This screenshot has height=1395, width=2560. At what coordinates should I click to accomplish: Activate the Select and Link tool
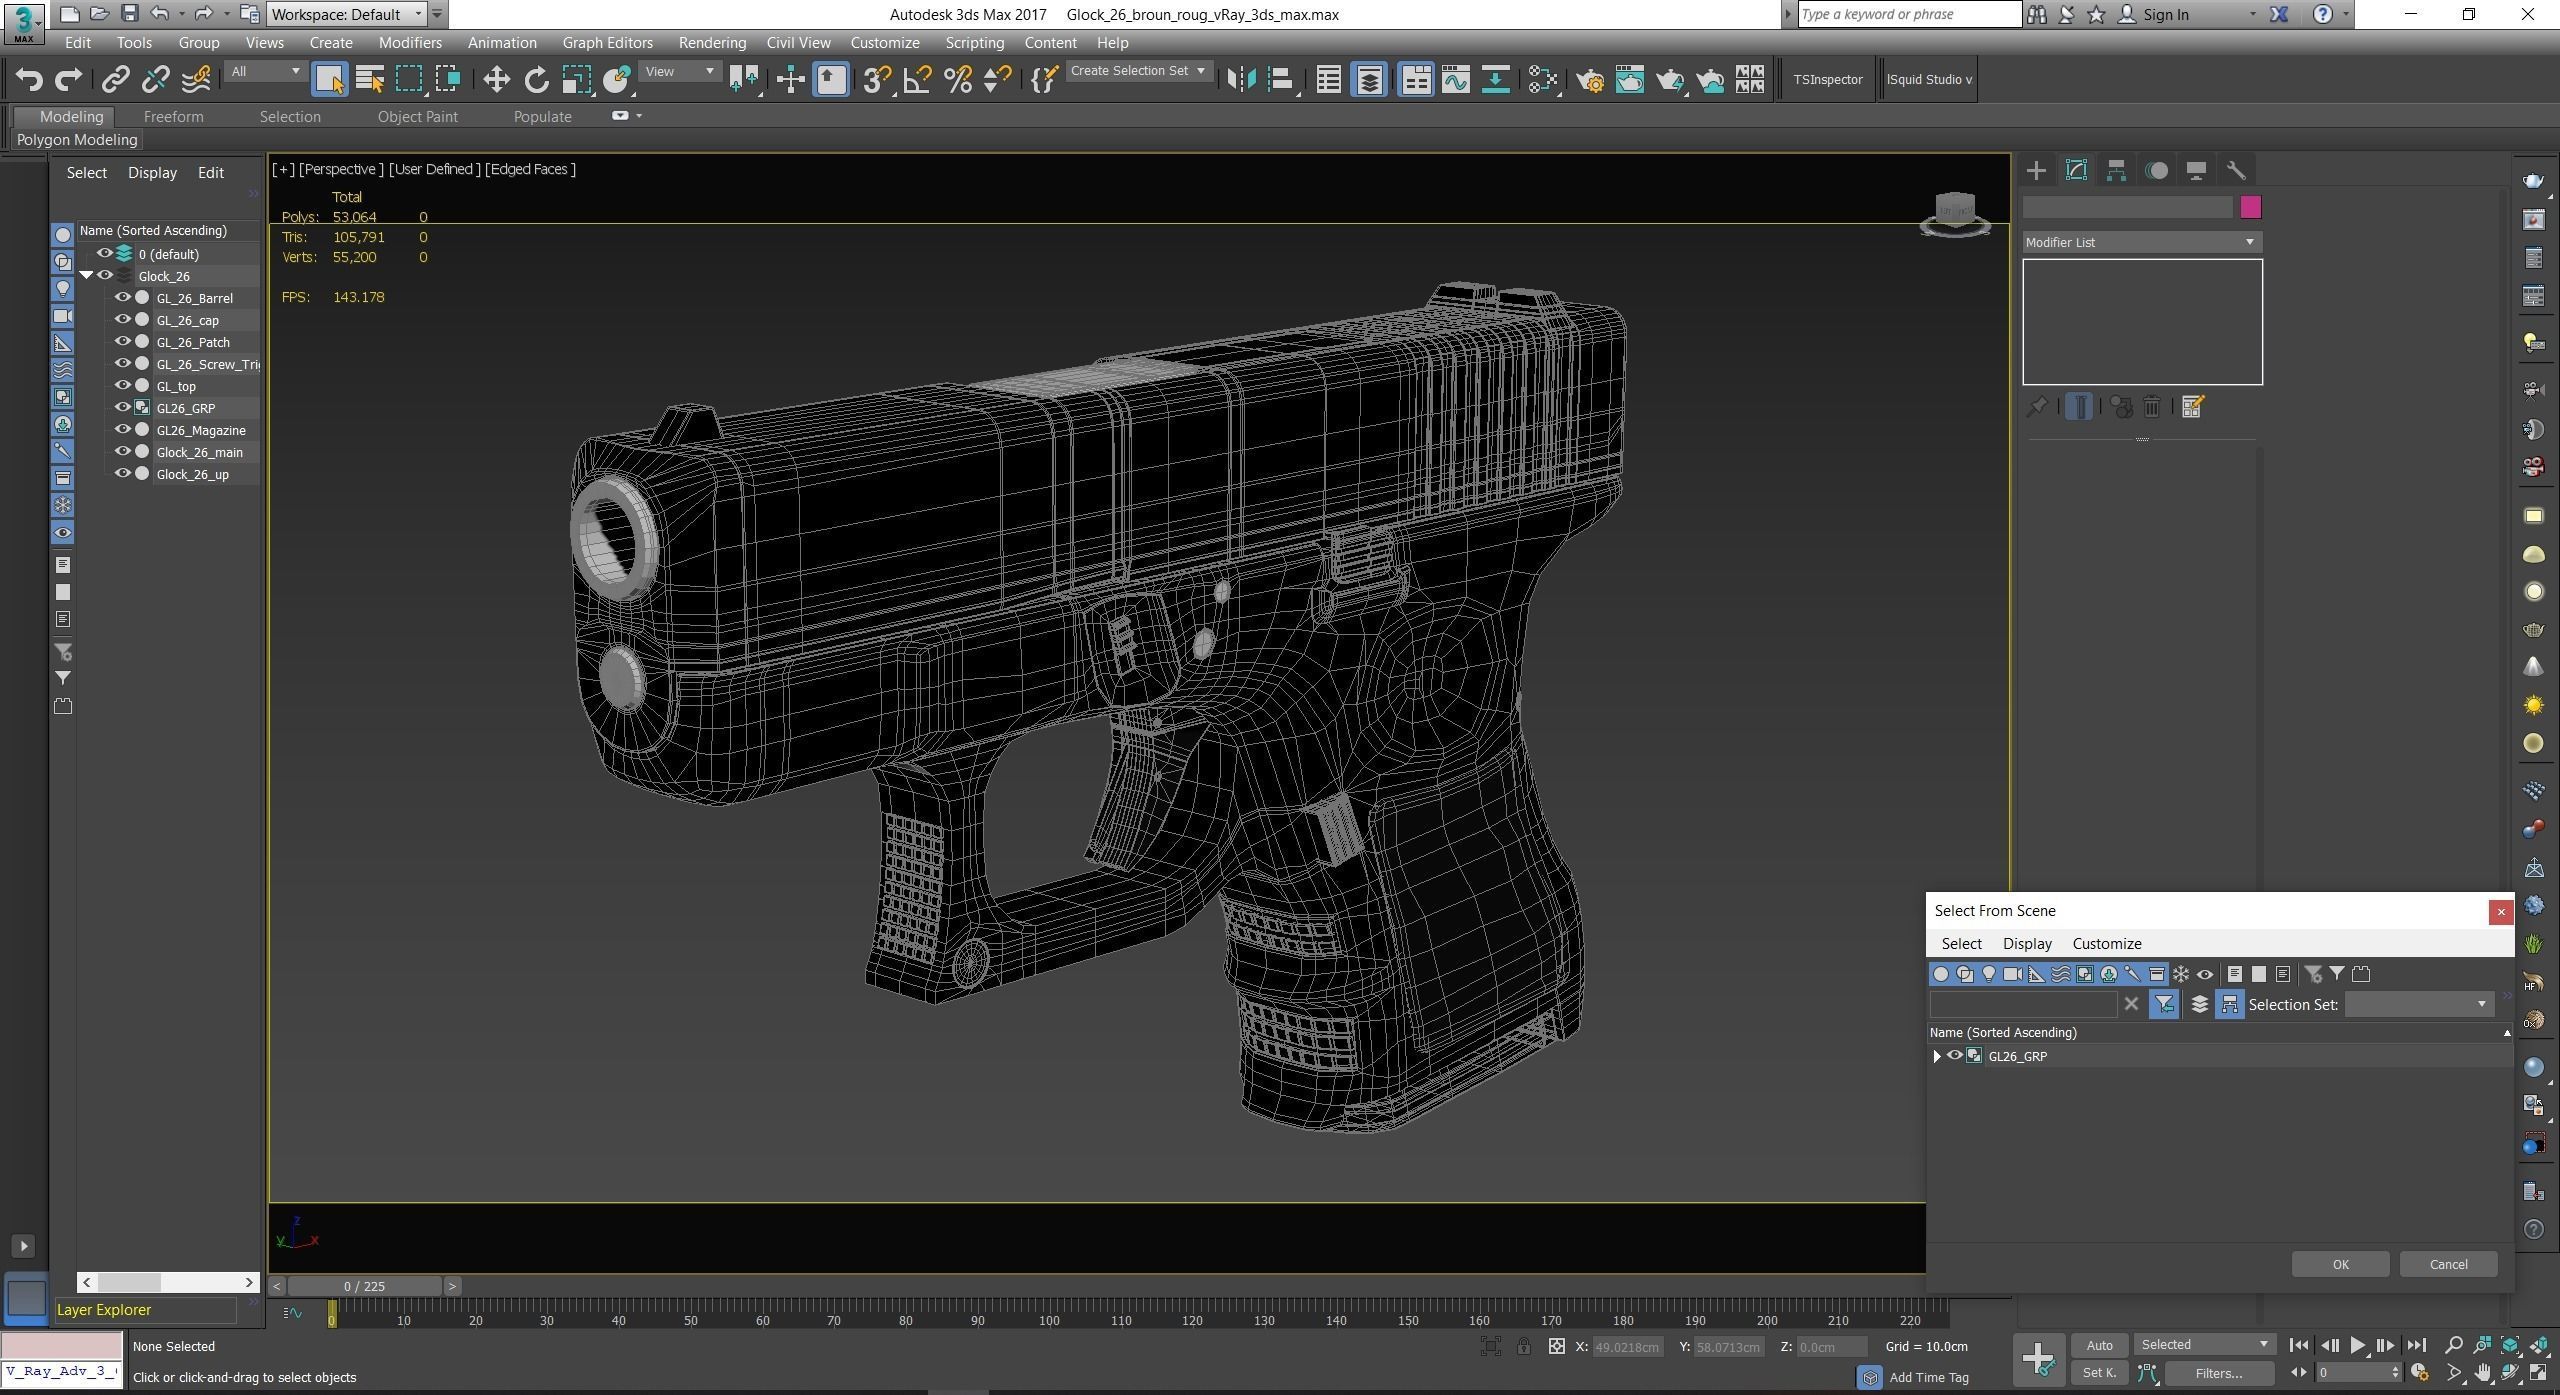coord(116,79)
